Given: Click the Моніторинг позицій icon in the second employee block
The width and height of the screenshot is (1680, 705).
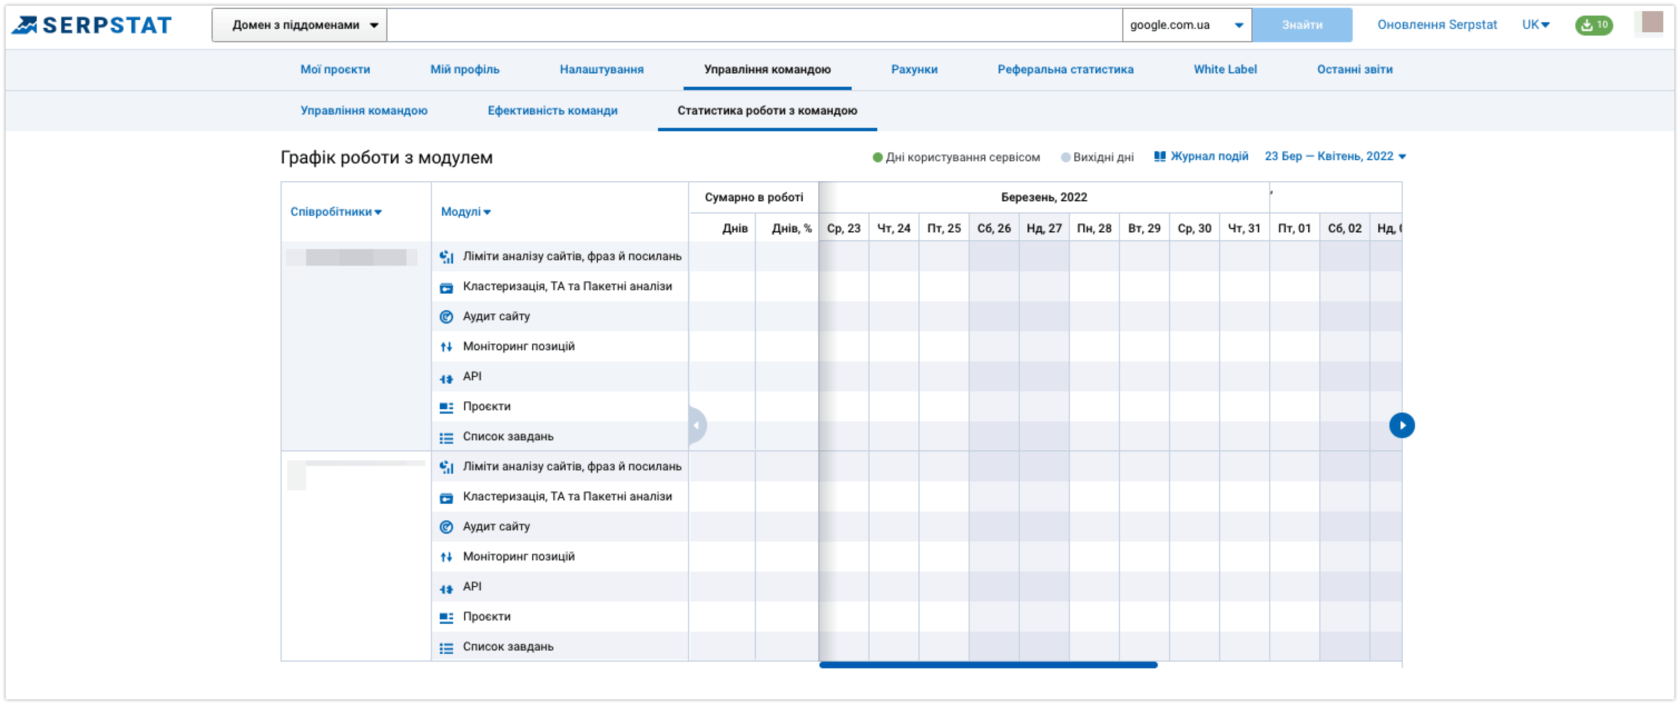Looking at the screenshot, I should pyautogui.click(x=446, y=557).
